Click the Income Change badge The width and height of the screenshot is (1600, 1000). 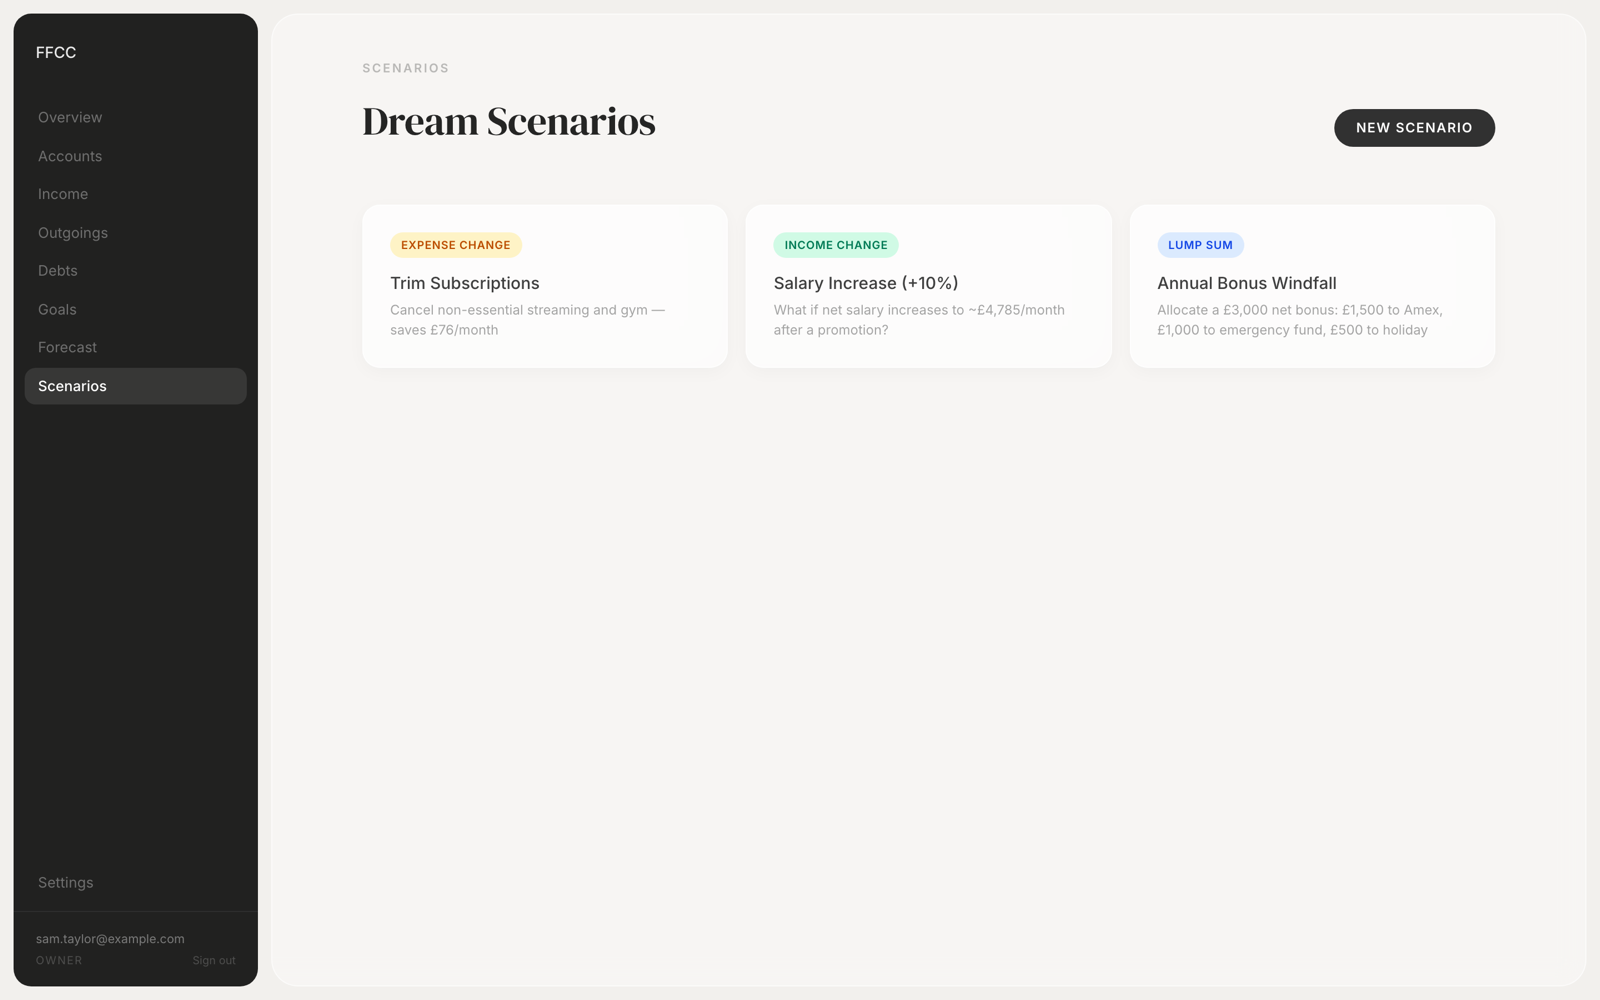pyautogui.click(x=836, y=245)
